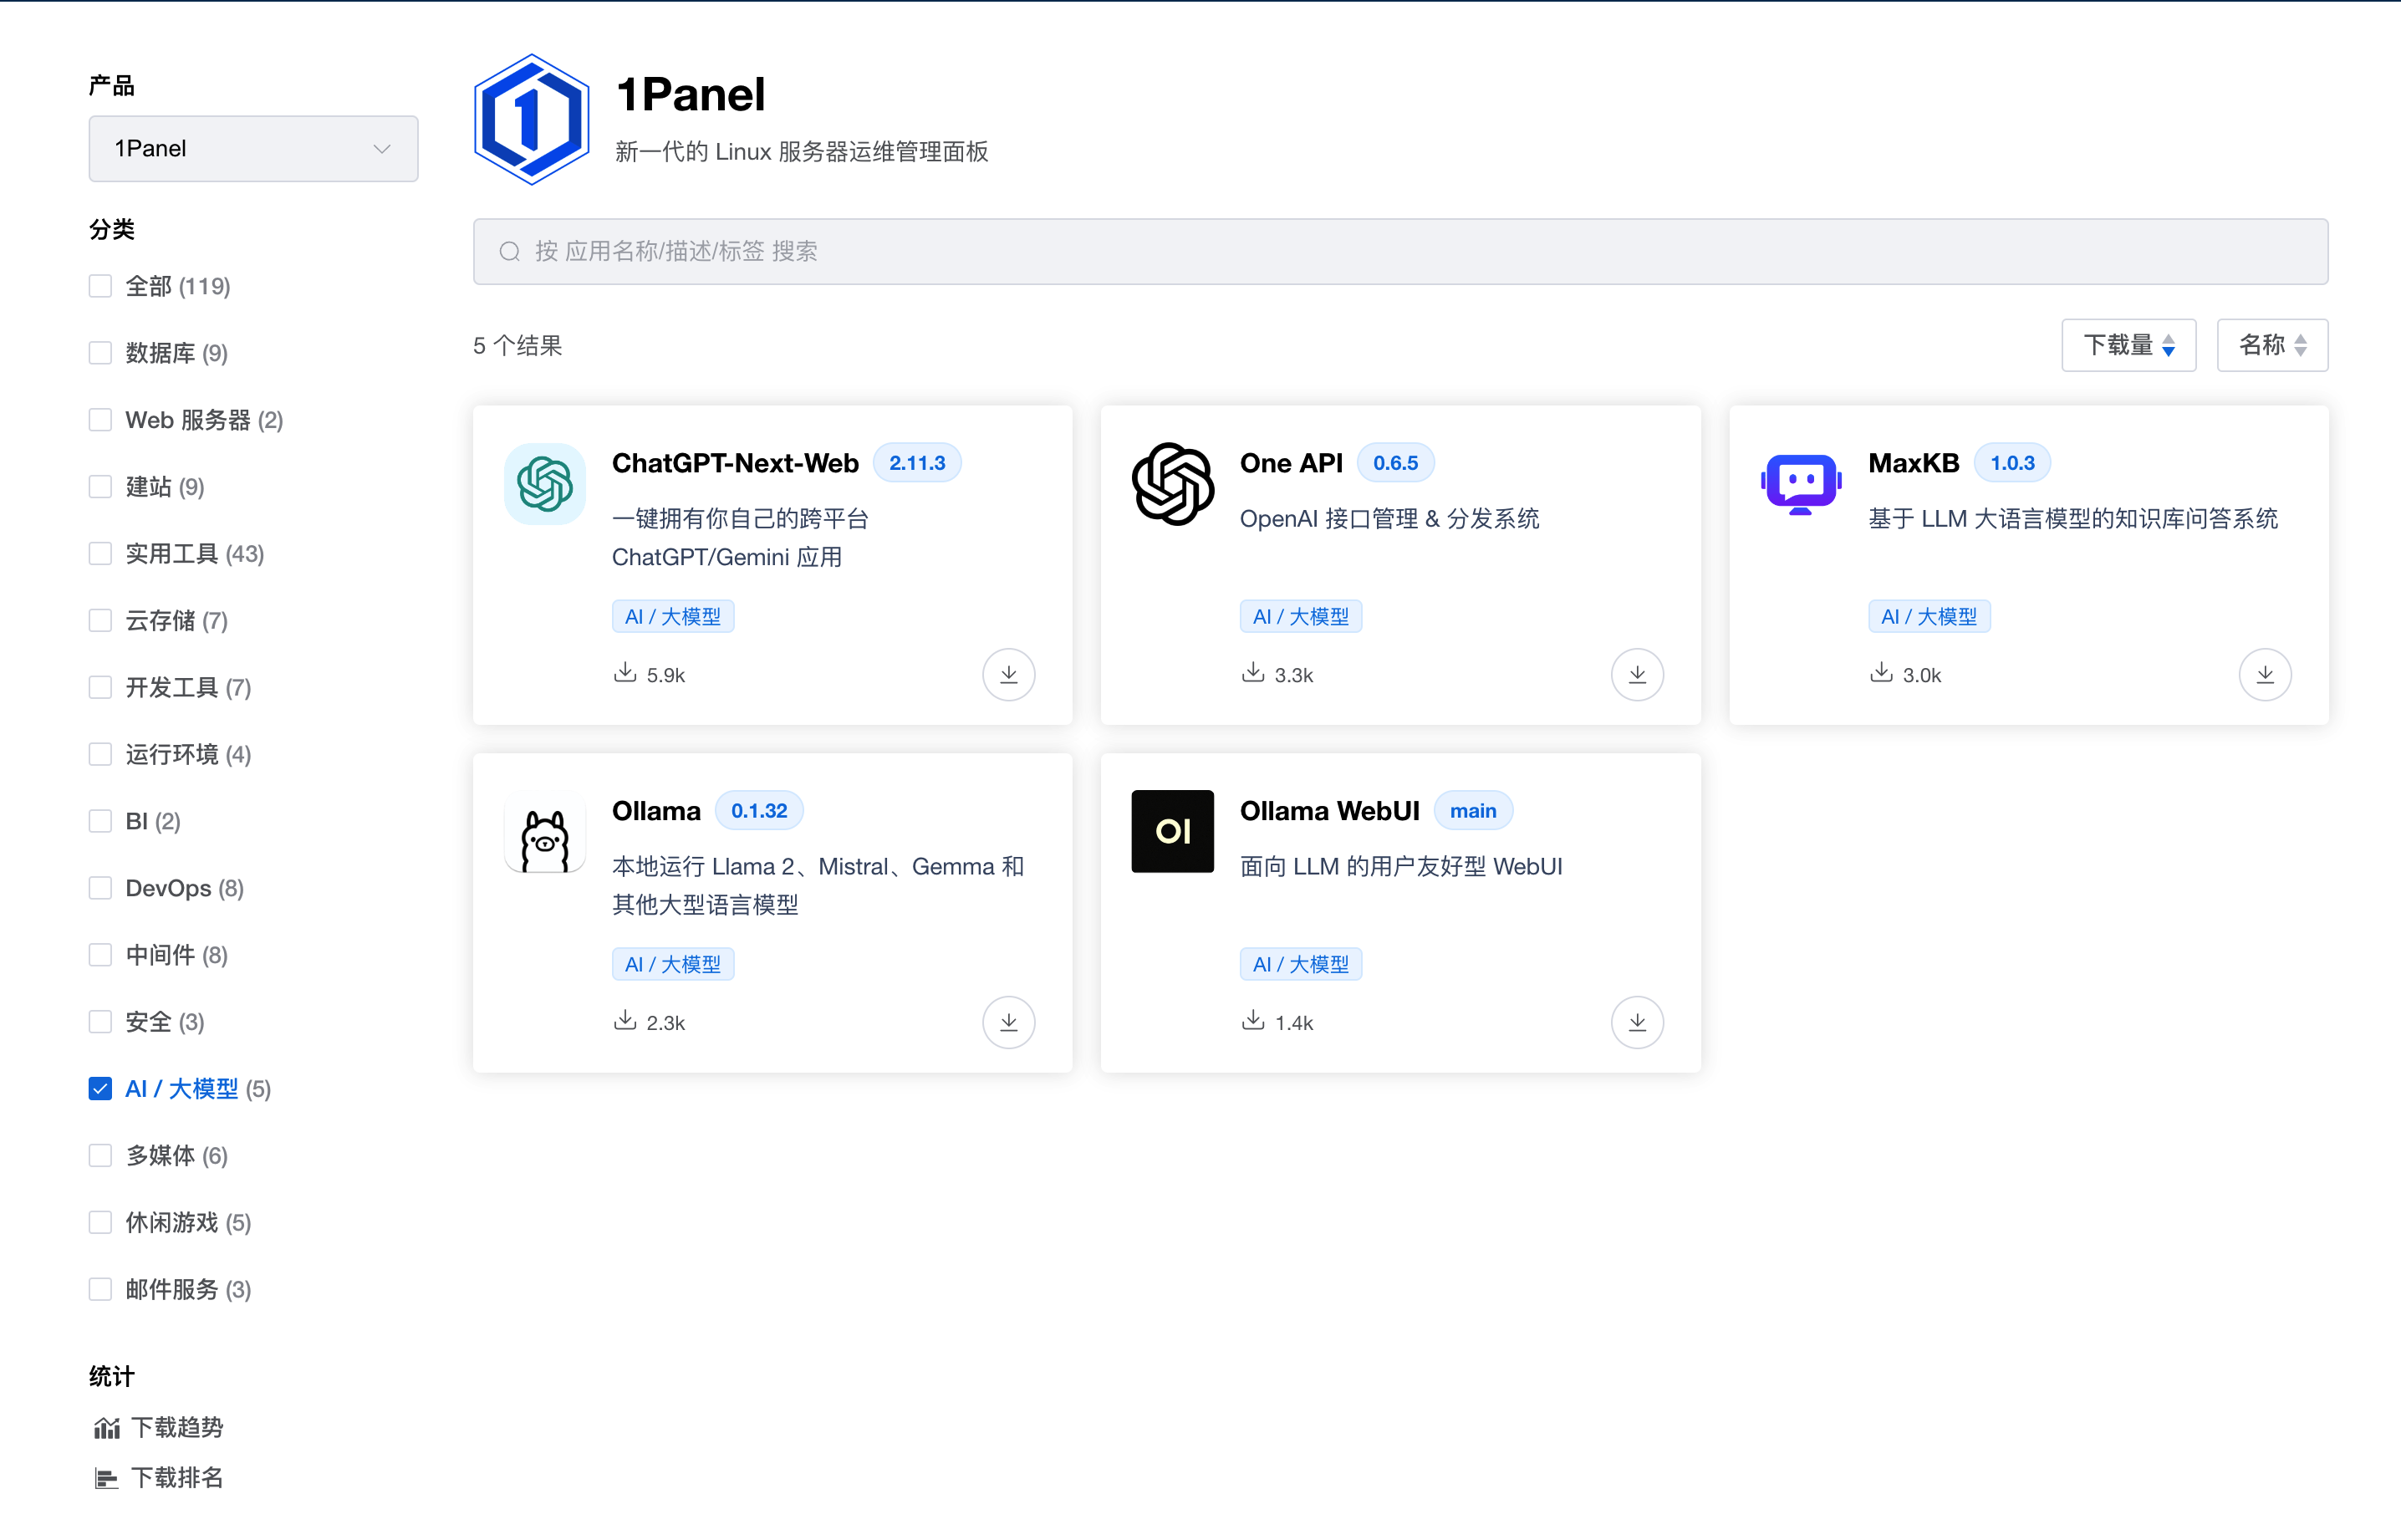The width and height of the screenshot is (2401, 1540).
Task: Click the search magnifier icon
Action: pos(510,251)
